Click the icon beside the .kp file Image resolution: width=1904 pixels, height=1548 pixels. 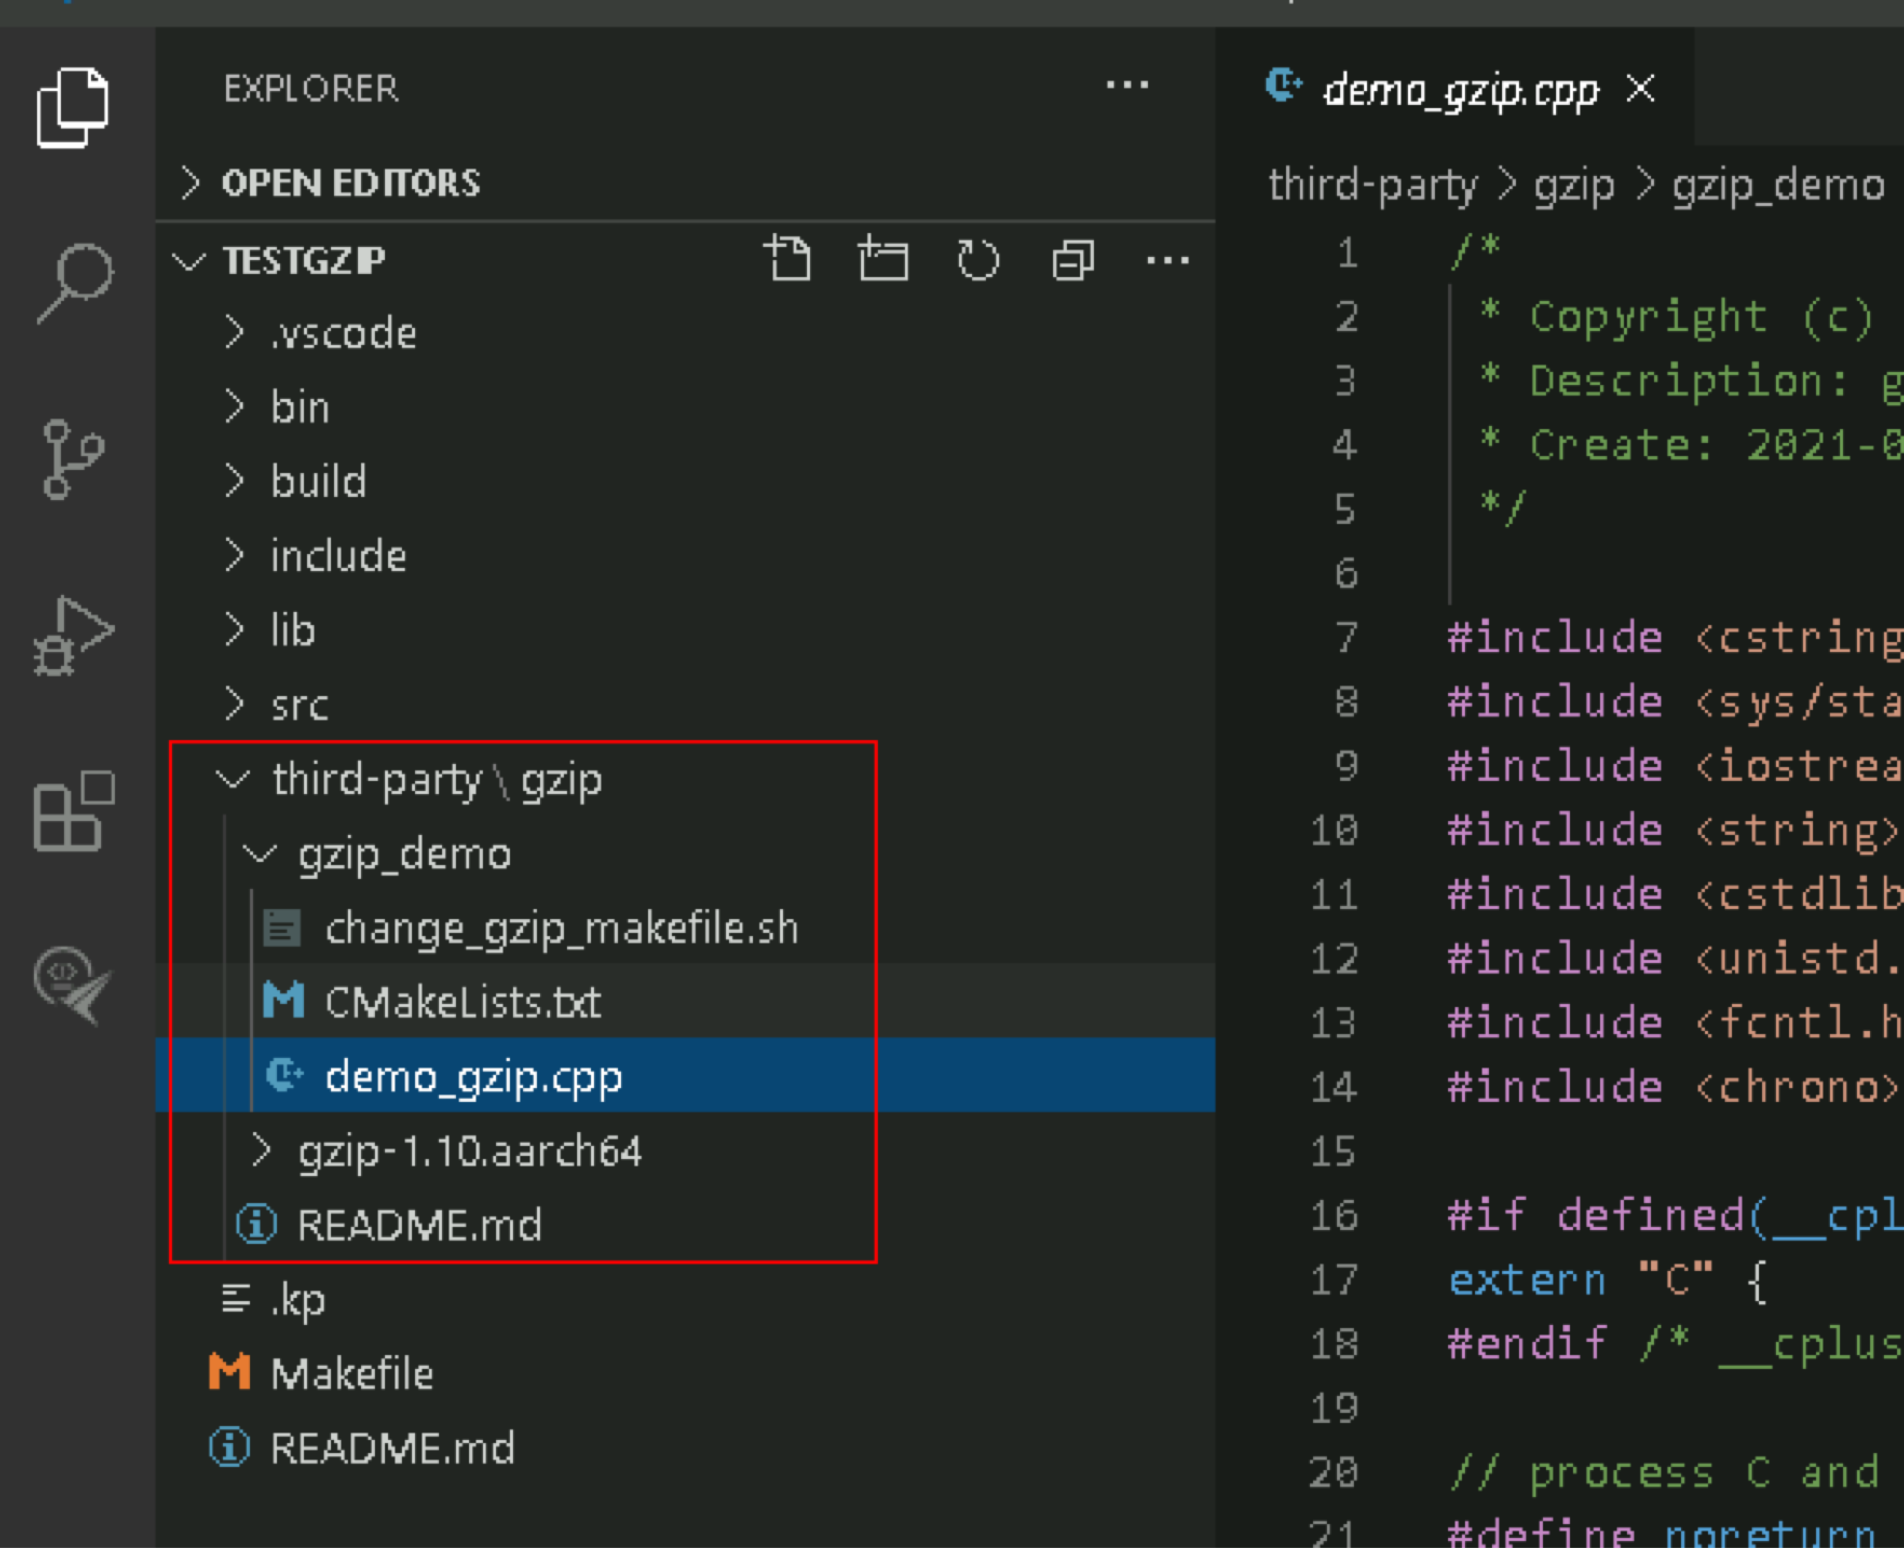[x=236, y=1299]
